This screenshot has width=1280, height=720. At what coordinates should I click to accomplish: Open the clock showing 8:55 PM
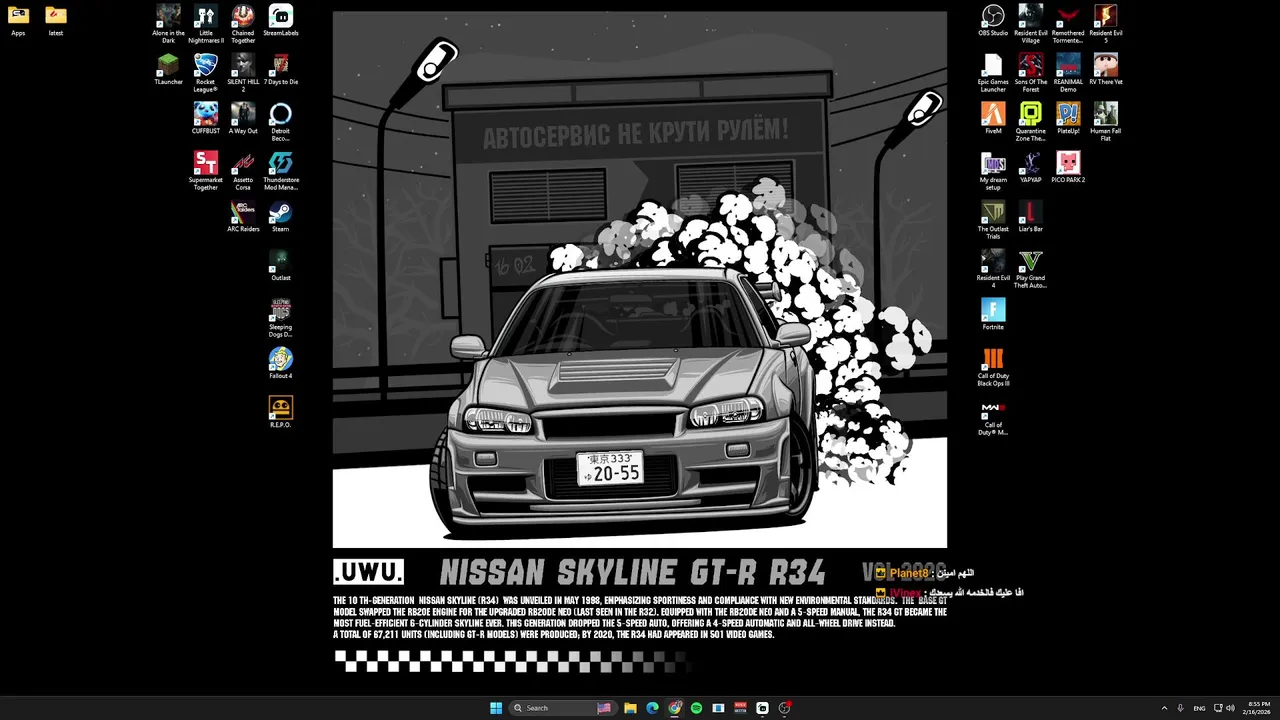(1259, 708)
